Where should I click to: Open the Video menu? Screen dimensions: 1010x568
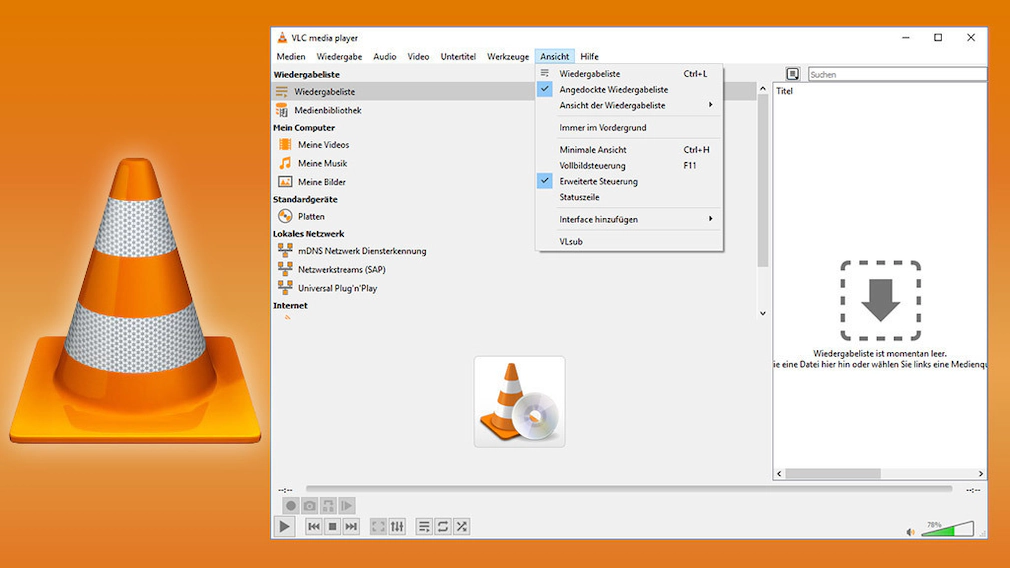[418, 57]
